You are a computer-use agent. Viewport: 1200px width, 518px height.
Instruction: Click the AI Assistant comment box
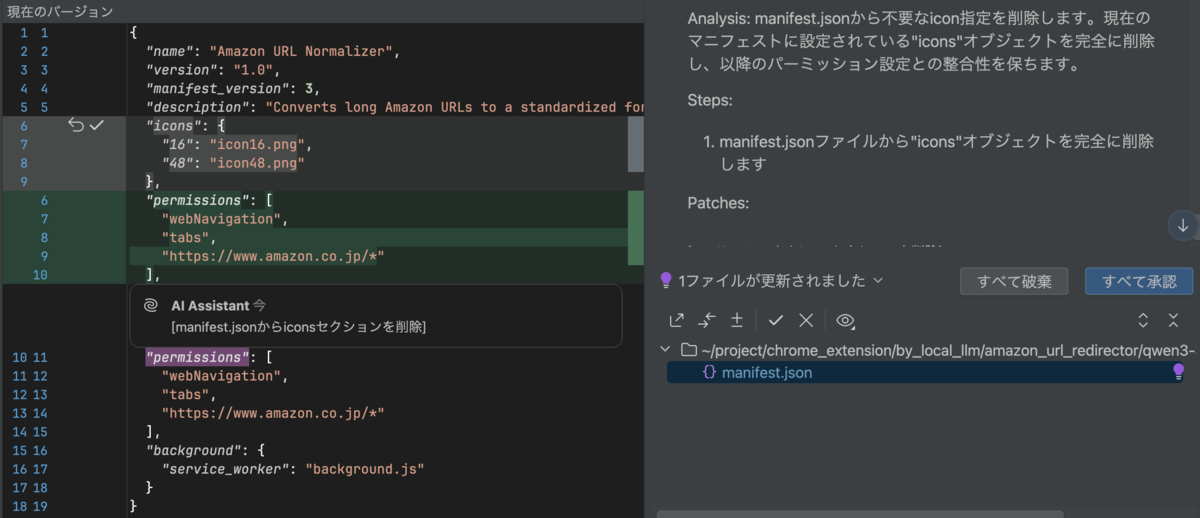click(375, 316)
